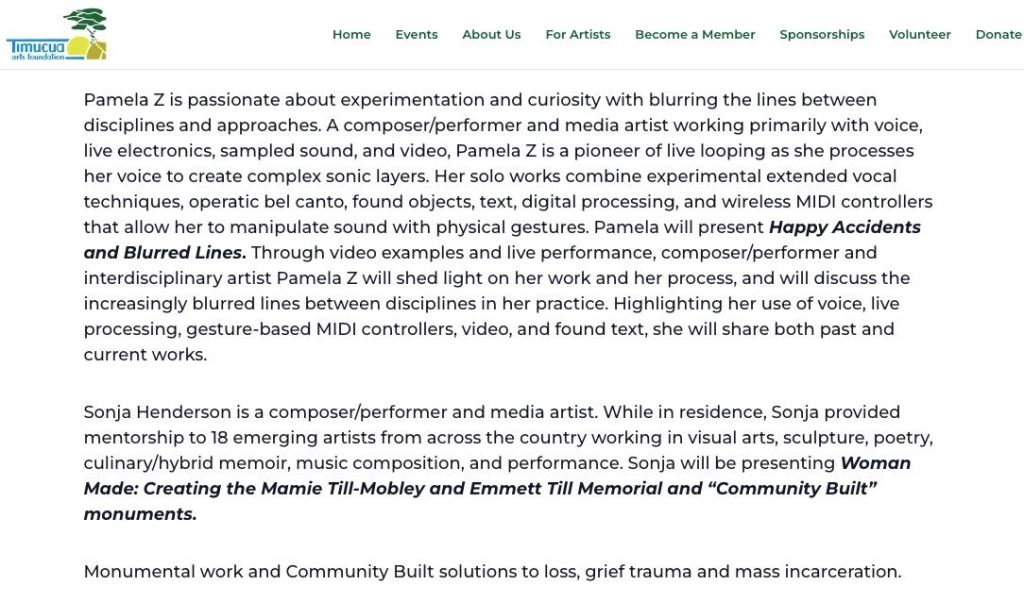Open the Home page
The image size is (1024, 602).
[x=351, y=34]
